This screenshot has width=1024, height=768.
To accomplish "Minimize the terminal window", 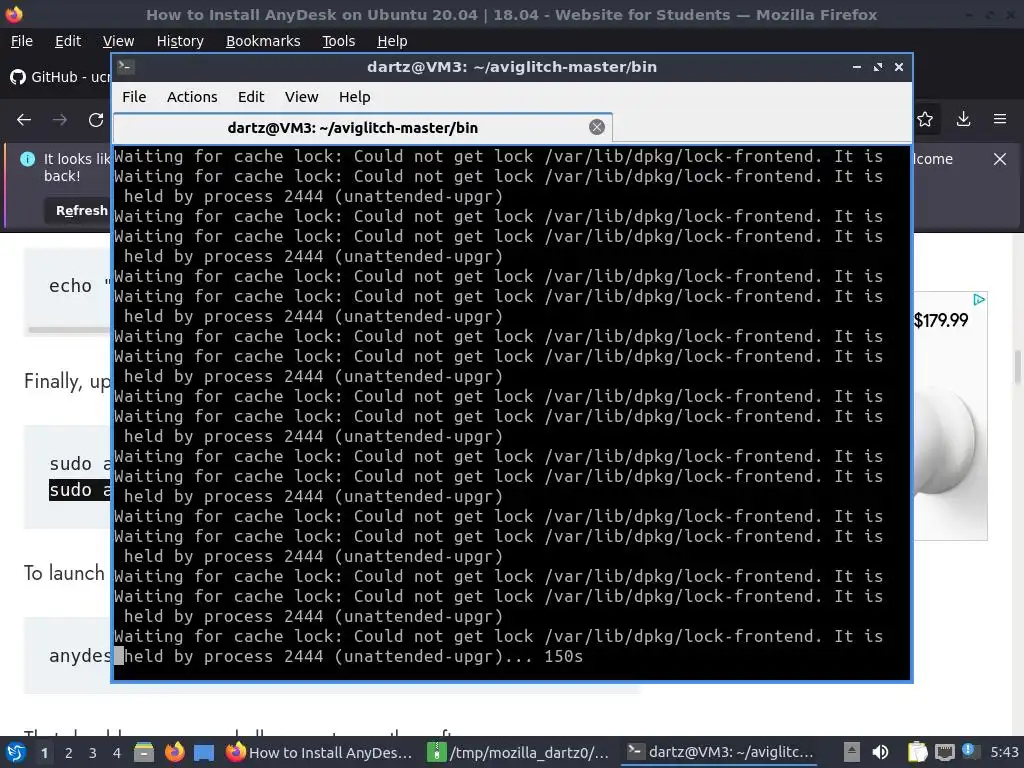I will [x=857, y=67].
